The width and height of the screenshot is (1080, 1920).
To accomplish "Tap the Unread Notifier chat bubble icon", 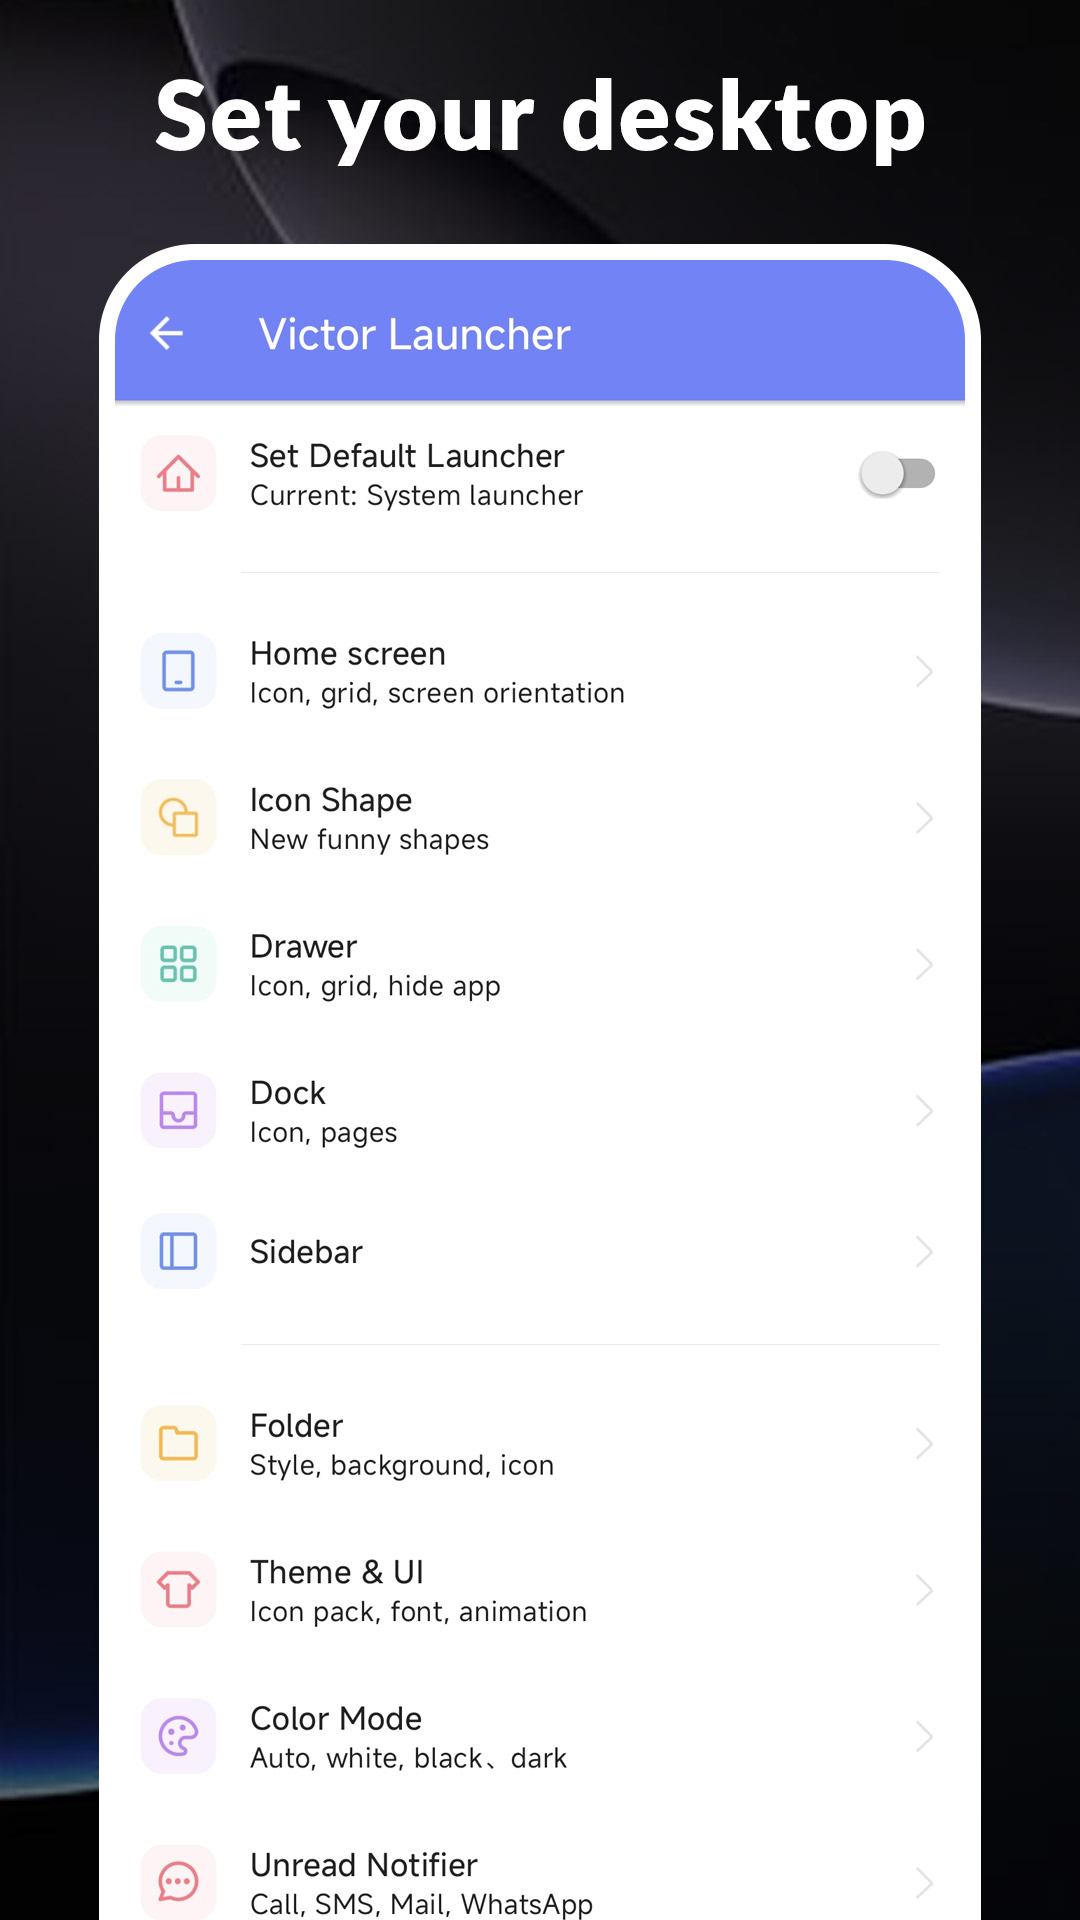I will (179, 1882).
